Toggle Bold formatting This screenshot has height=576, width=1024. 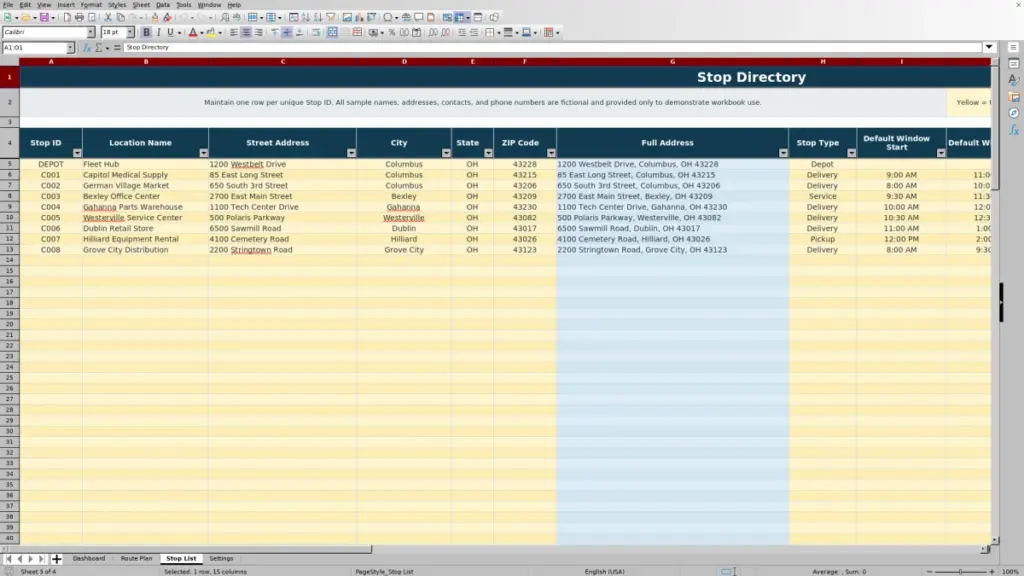coord(146,32)
